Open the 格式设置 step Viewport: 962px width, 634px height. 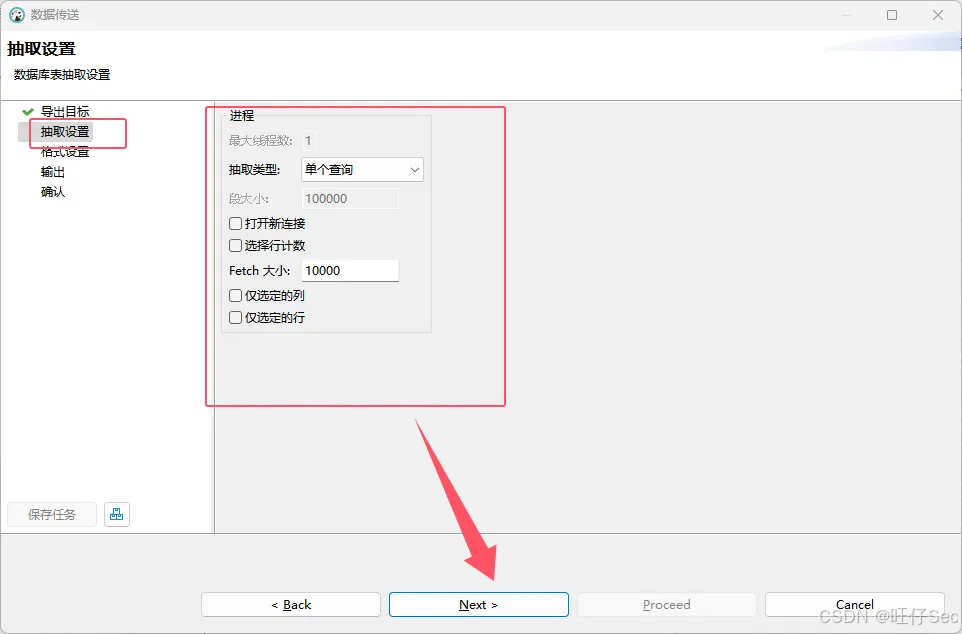click(65, 152)
